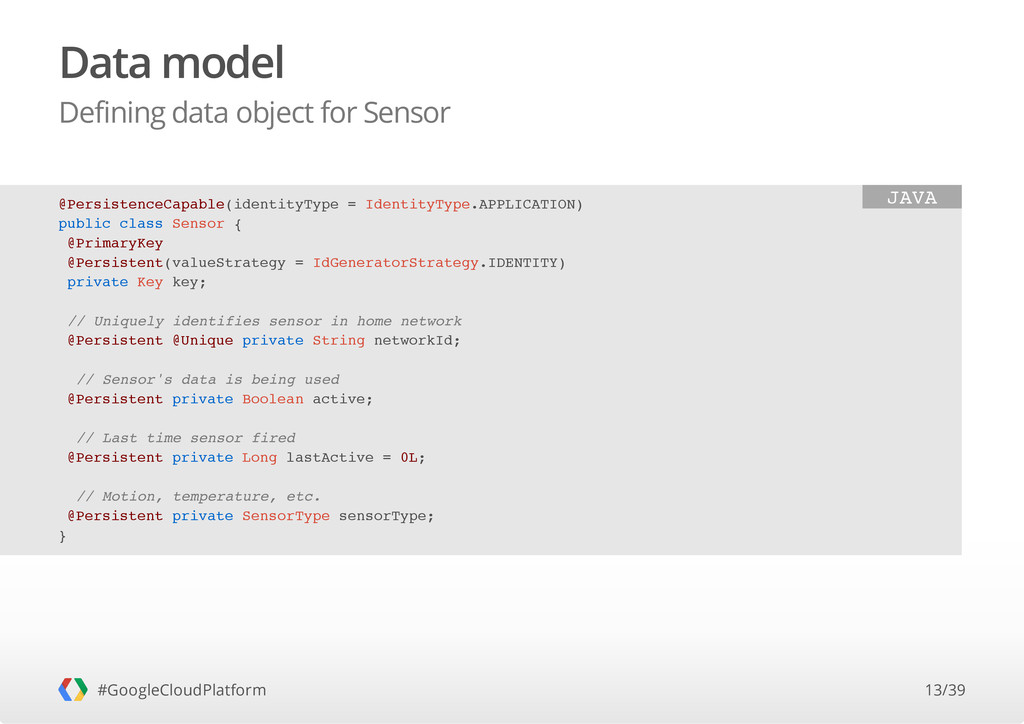Click the @PersistenceCapable annotation in code
The width and height of the screenshot is (1024, 724).
coord(142,204)
